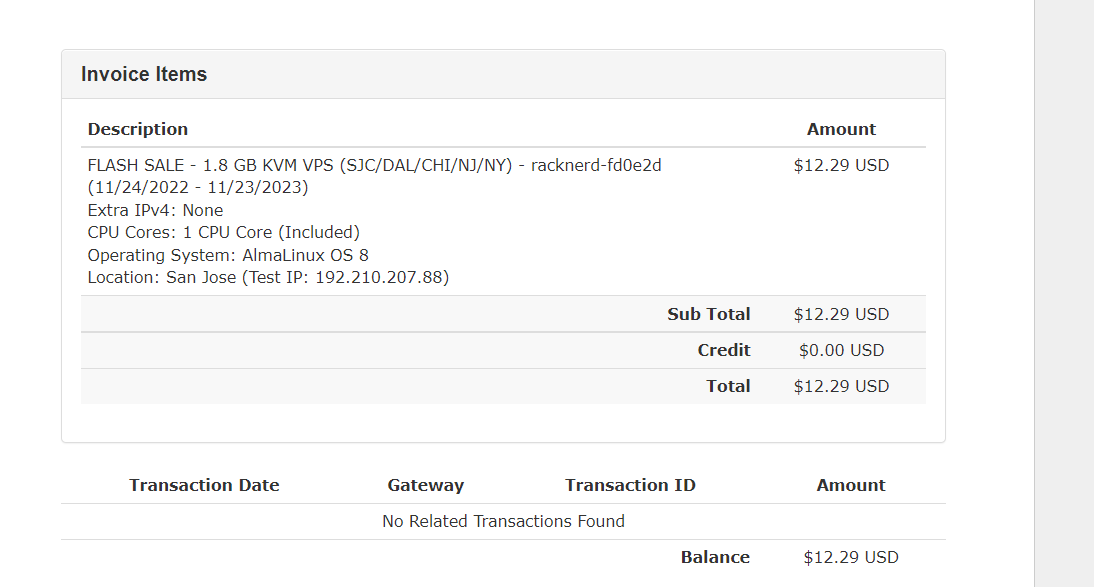Select the Sub Total amount value

[x=841, y=314]
